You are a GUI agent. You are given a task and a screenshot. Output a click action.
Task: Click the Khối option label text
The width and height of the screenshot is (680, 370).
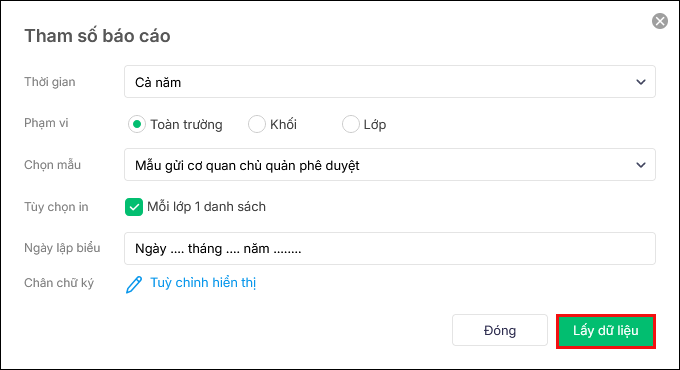283,124
